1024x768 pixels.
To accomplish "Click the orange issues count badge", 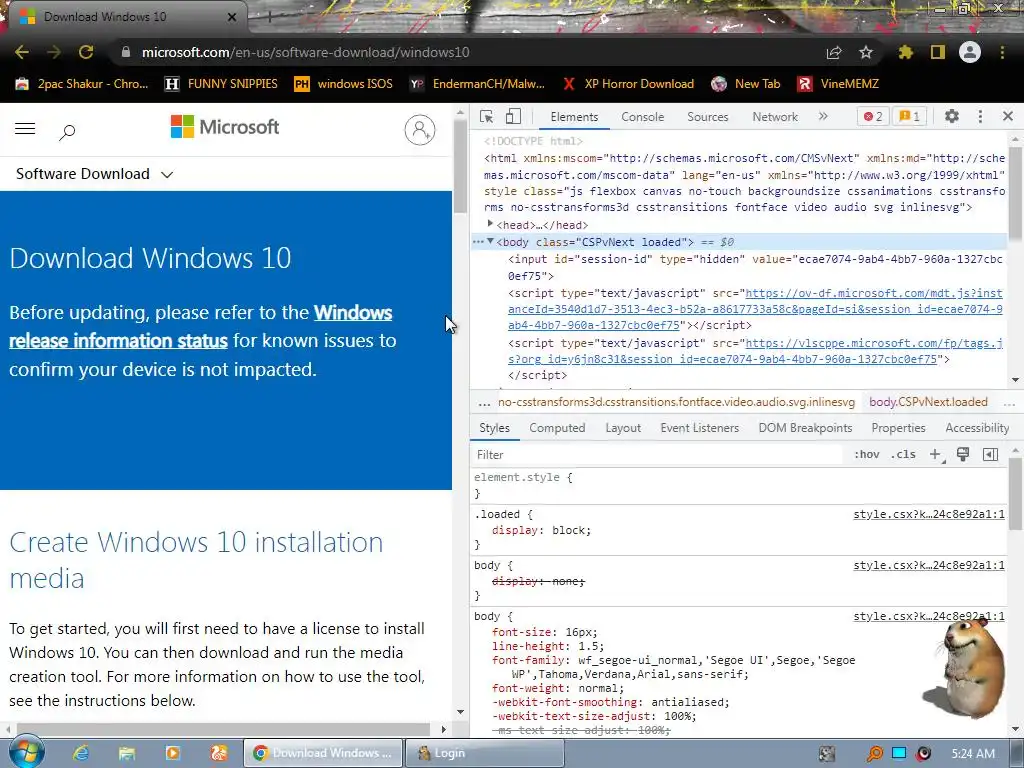I will pos(910,116).
